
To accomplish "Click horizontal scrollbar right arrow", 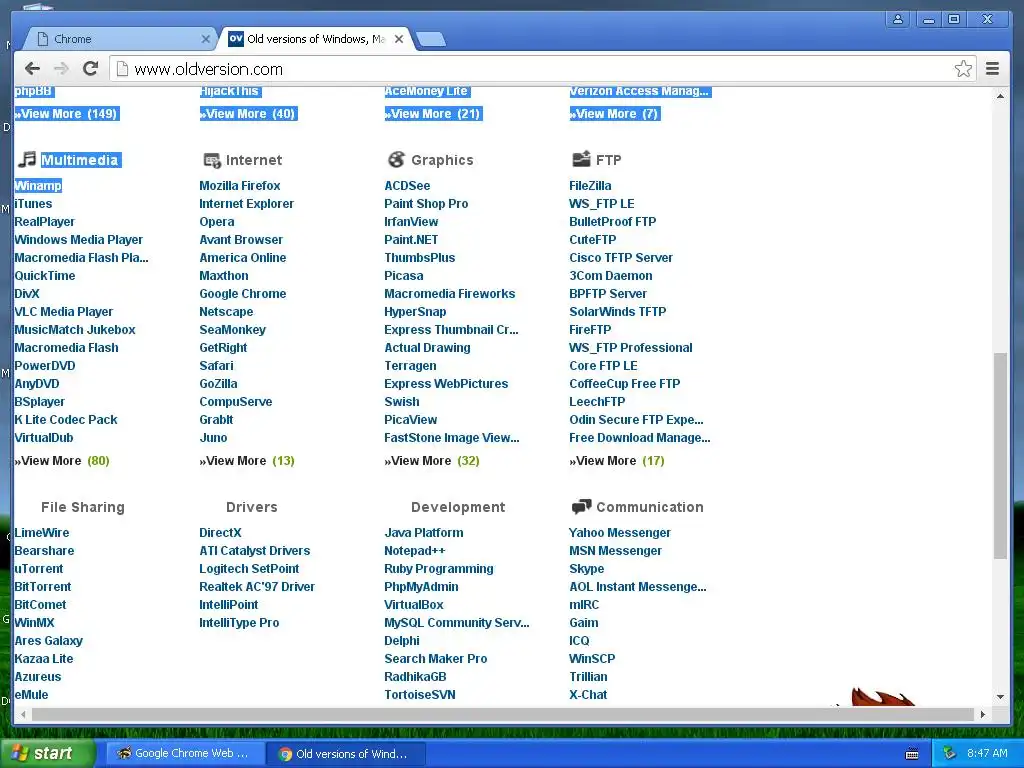I will tap(982, 714).
